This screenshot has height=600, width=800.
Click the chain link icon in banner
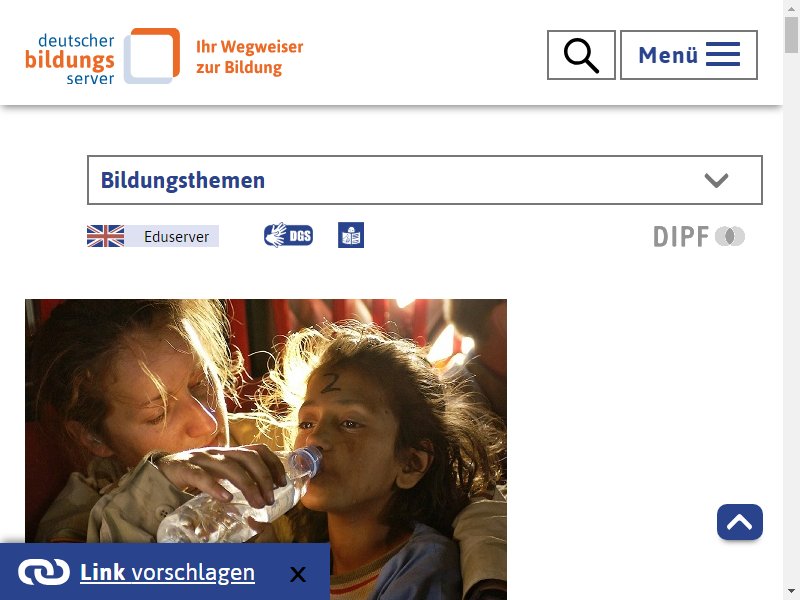click(44, 572)
